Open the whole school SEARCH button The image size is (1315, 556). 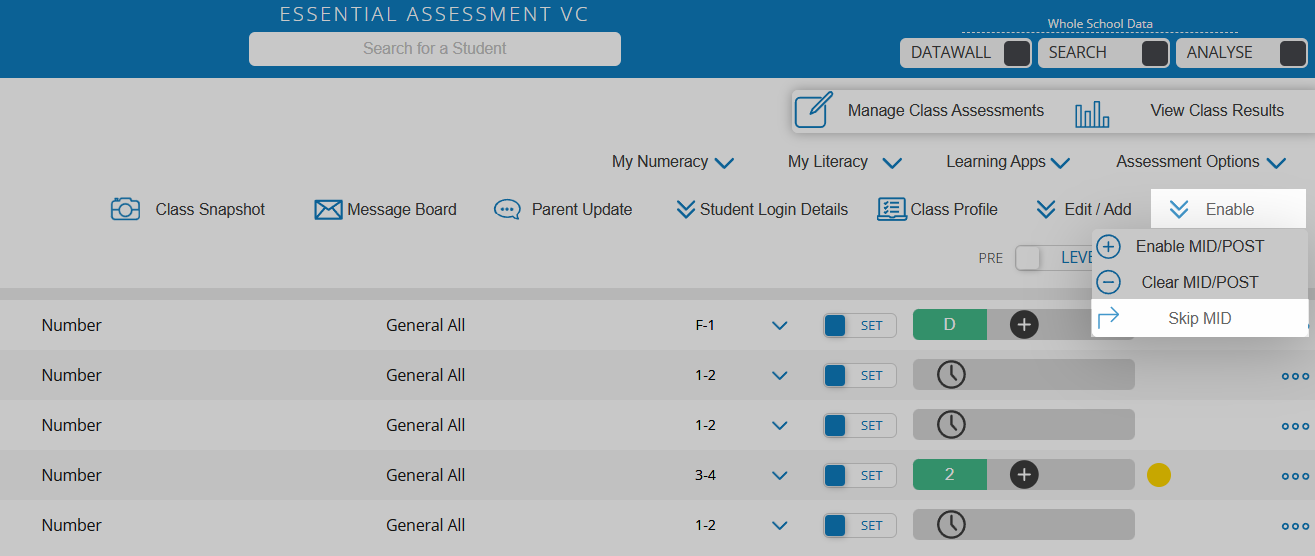click(1104, 53)
